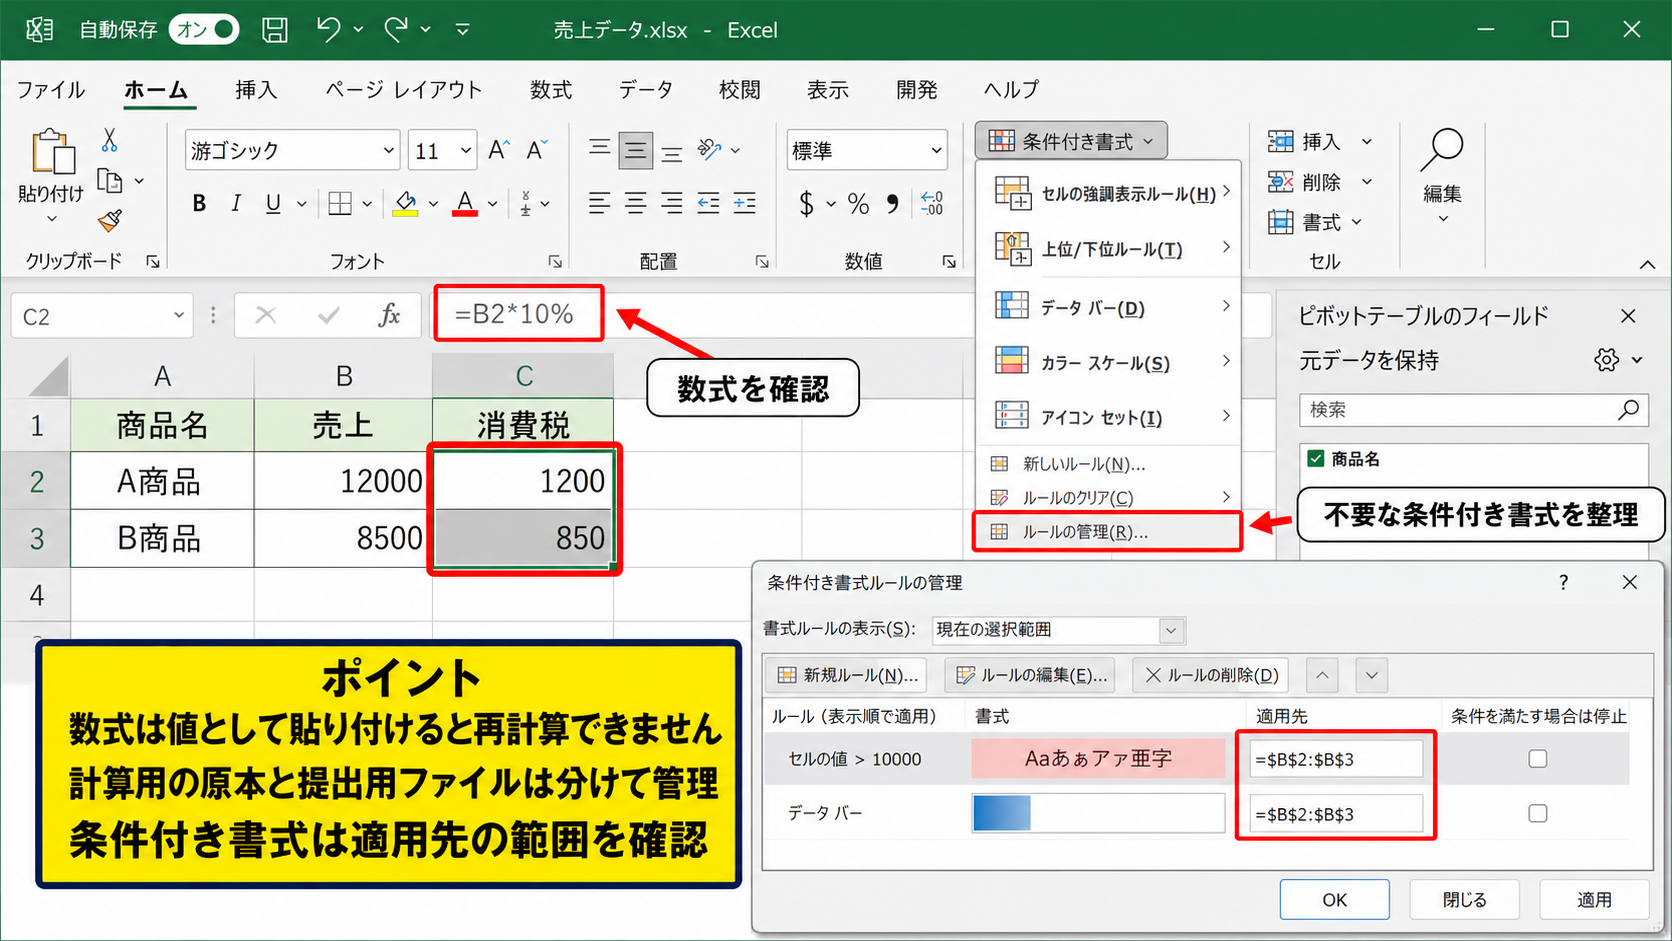Open データ バー menu item
1672x941 pixels.
1109,307
